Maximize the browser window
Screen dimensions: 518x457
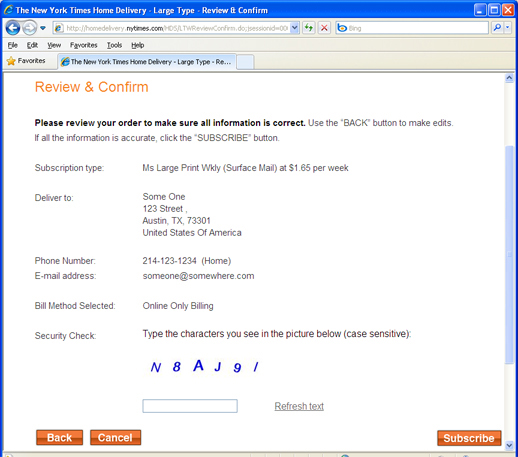coord(494,10)
